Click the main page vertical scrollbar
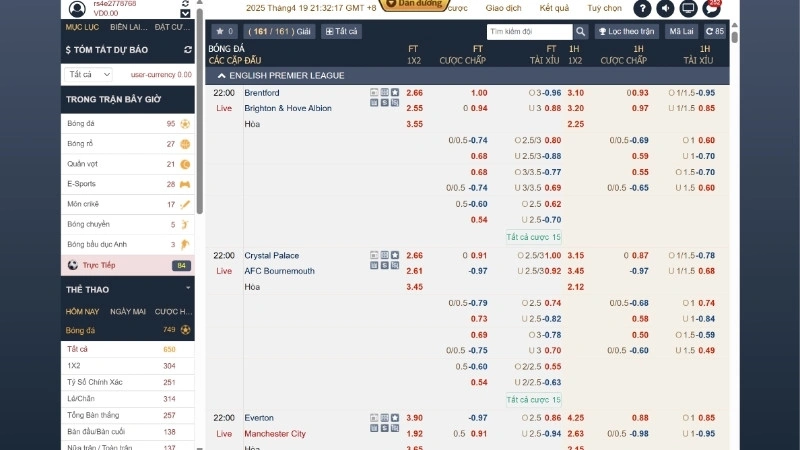The image size is (800, 450). (x=734, y=36)
